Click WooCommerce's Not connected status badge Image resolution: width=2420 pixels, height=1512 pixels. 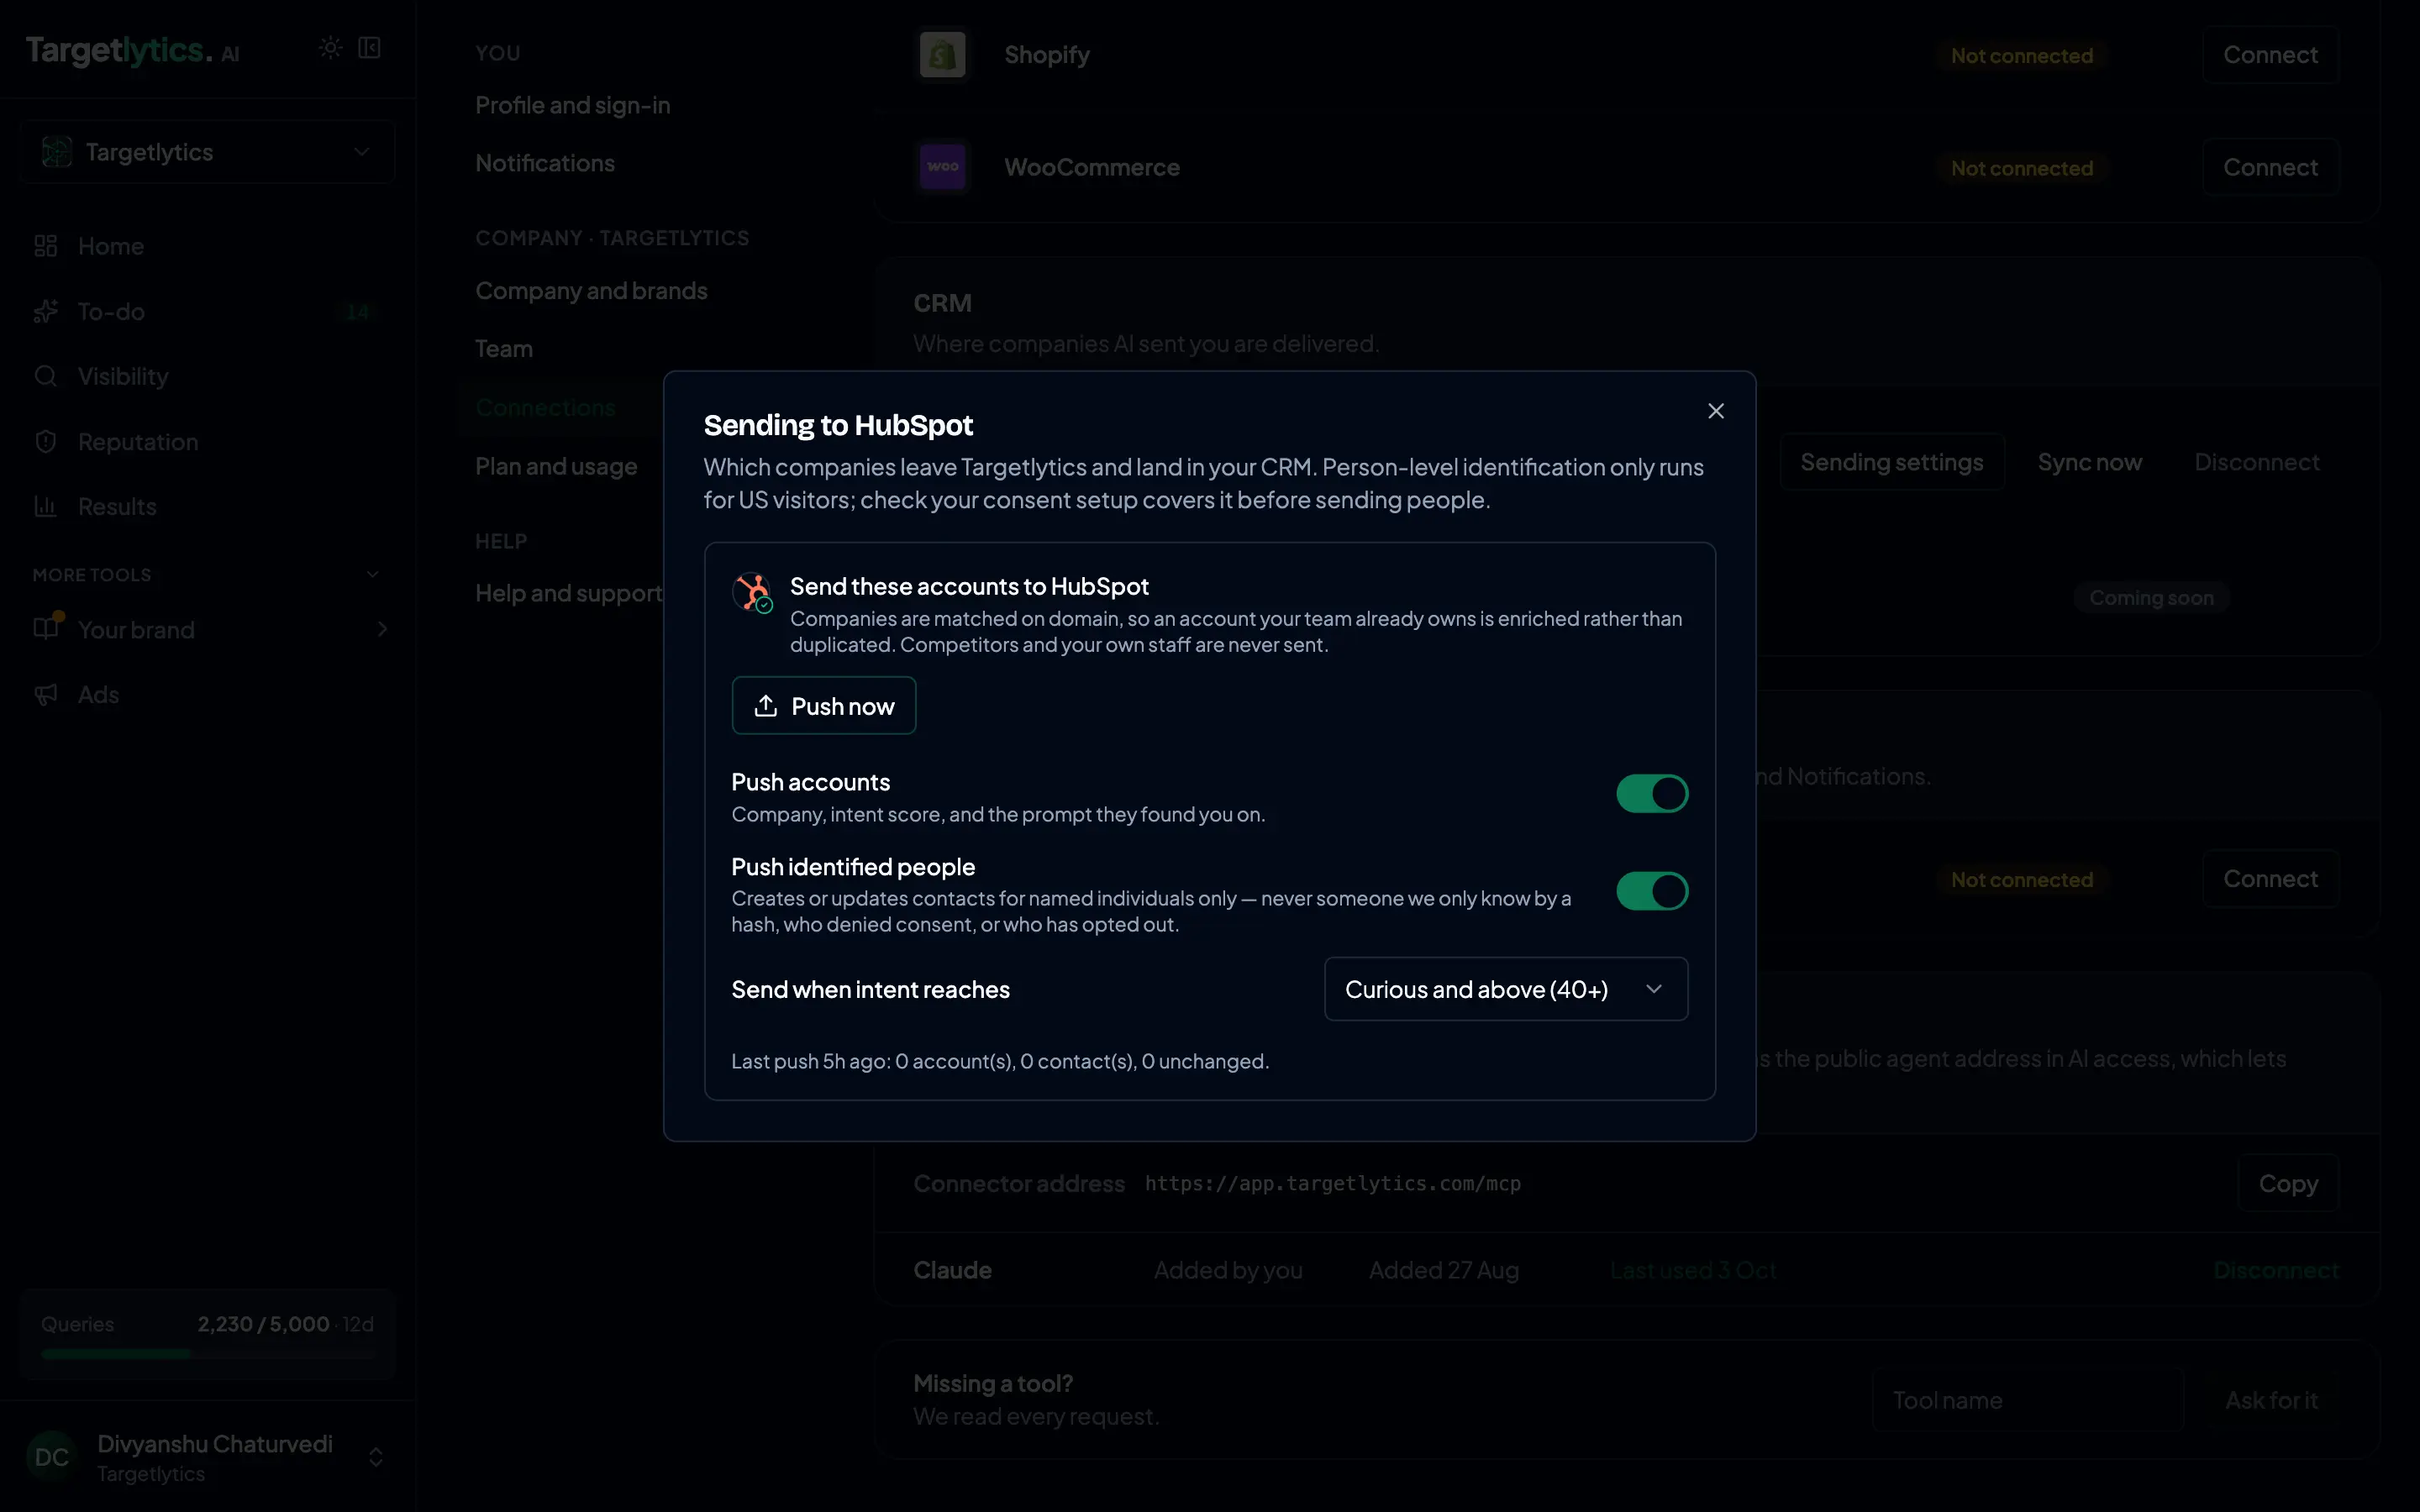pyautogui.click(x=2022, y=168)
